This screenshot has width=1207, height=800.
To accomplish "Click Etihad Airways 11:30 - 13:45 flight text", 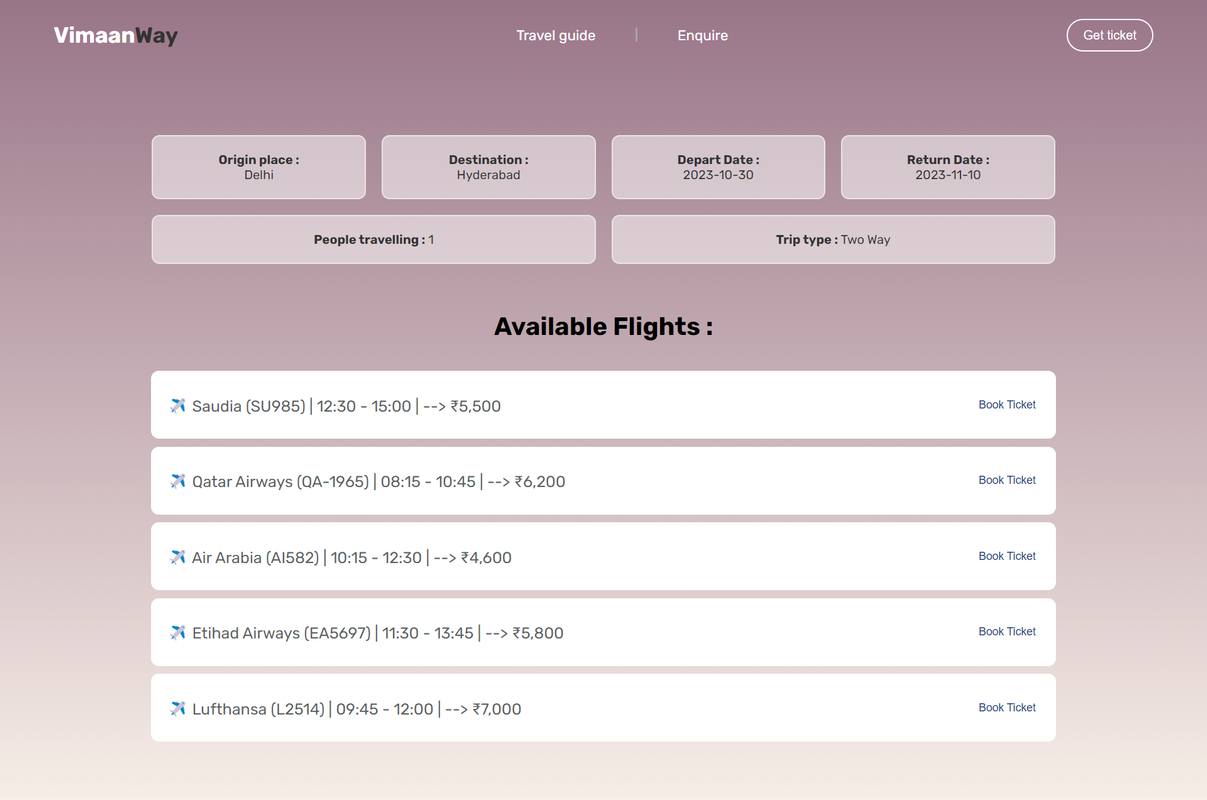I will 378,633.
